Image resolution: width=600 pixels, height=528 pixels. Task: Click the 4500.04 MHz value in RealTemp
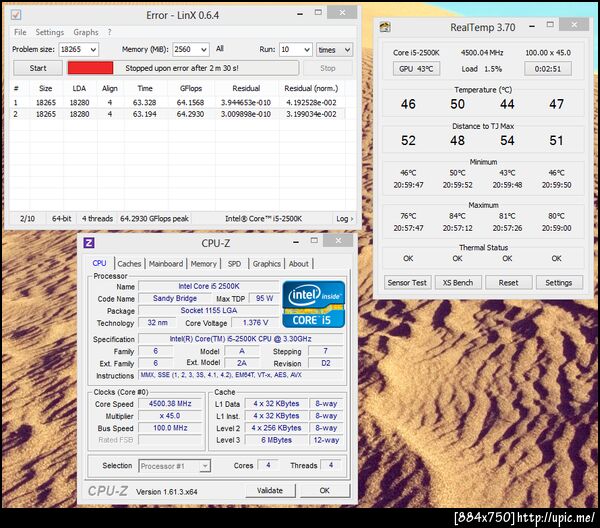pyautogui.click(x=482, y=53)
